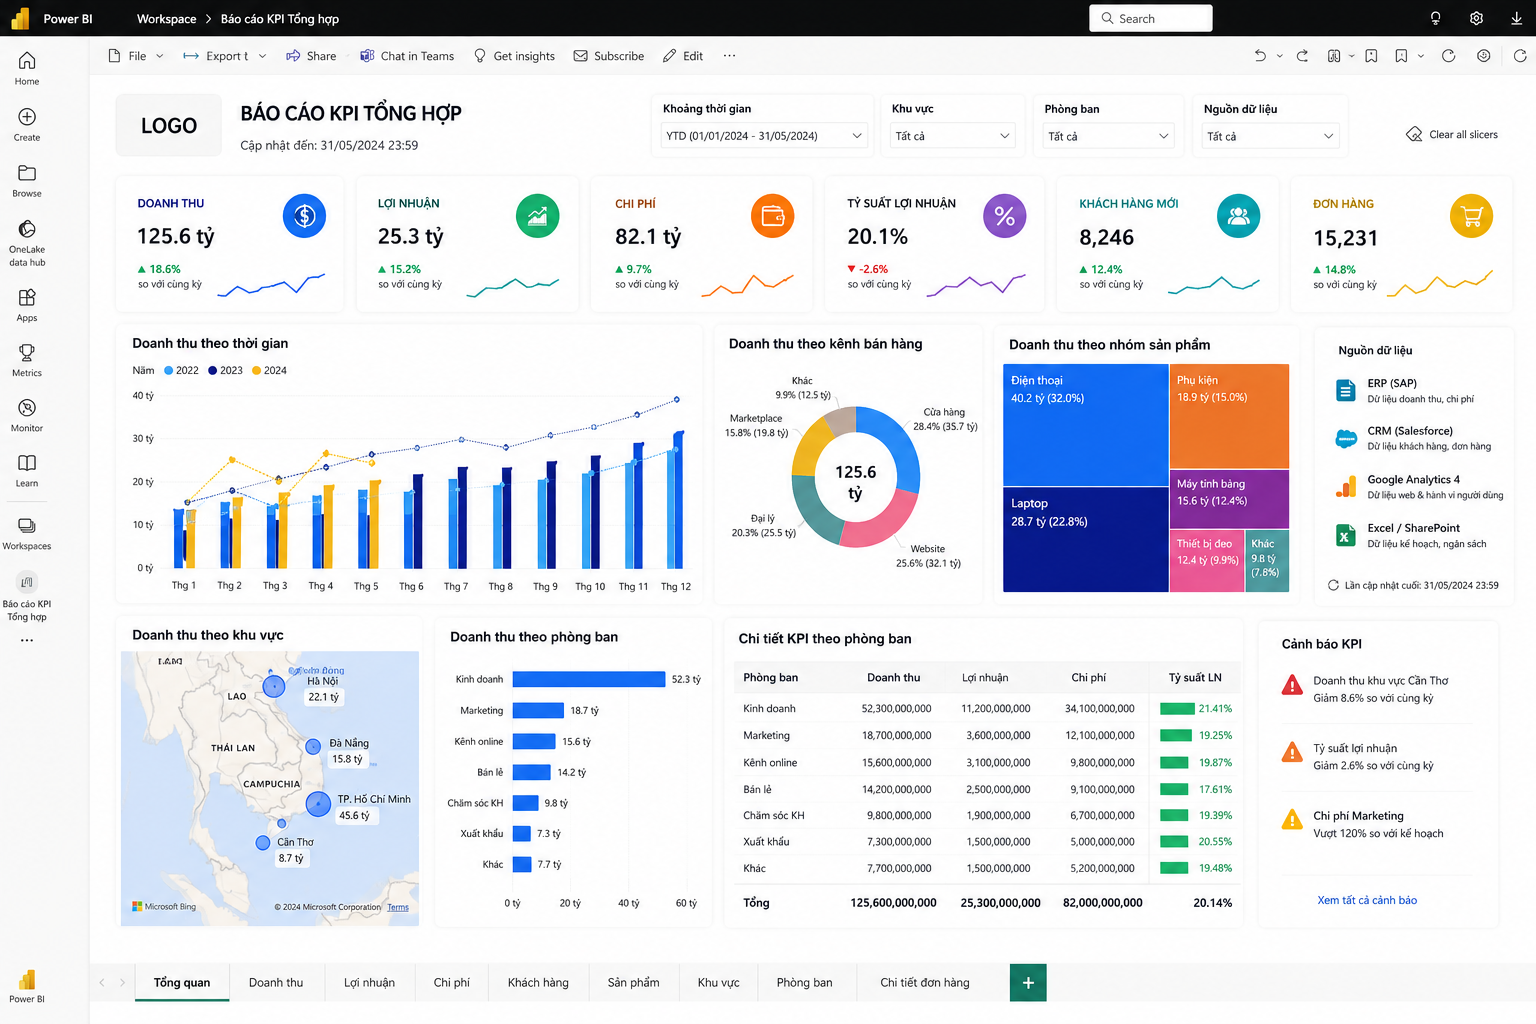Click the Subscribe button

click(x=608, y=56)
